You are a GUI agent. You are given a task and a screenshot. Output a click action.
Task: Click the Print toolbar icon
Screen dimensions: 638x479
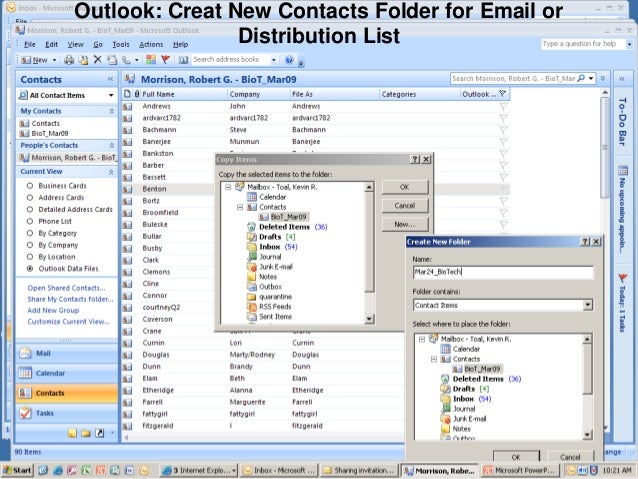coord(69,60)
